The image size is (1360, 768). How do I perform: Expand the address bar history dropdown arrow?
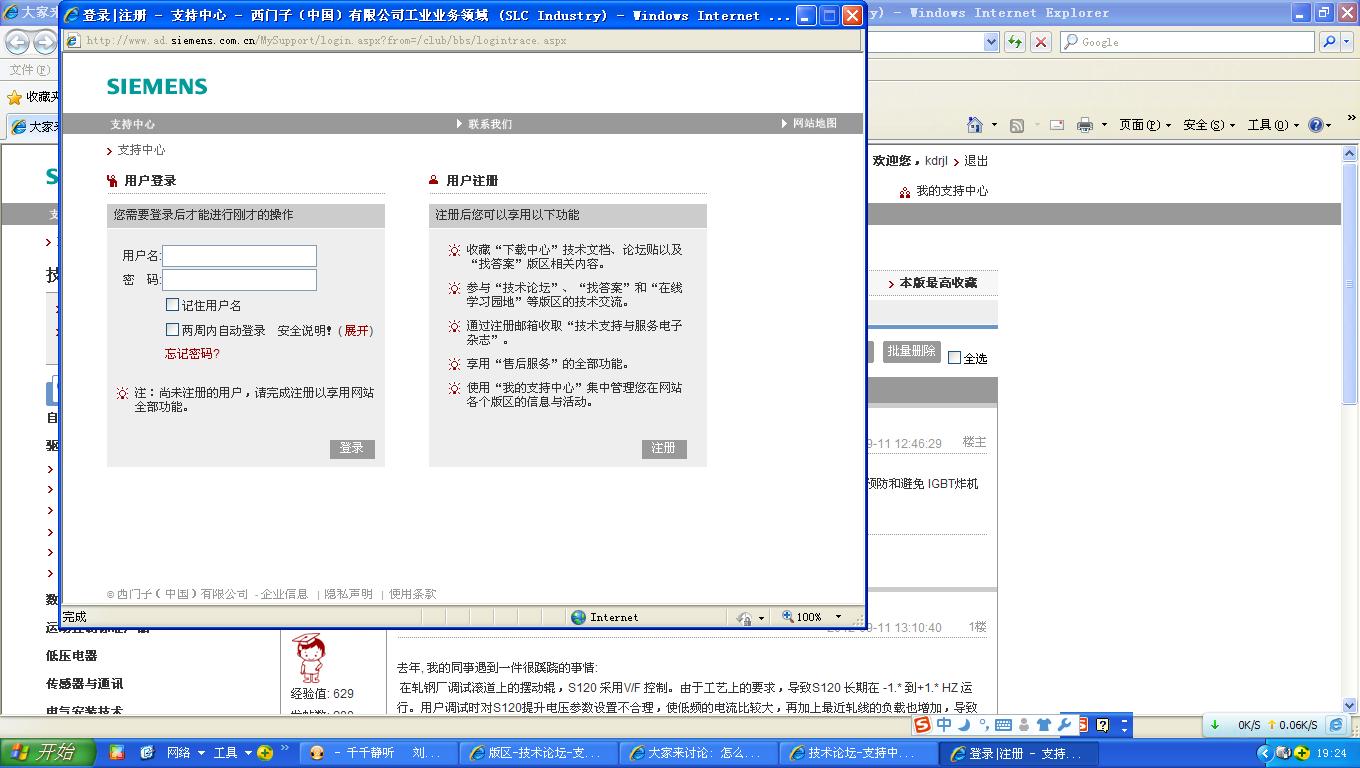tap(991, 42)
